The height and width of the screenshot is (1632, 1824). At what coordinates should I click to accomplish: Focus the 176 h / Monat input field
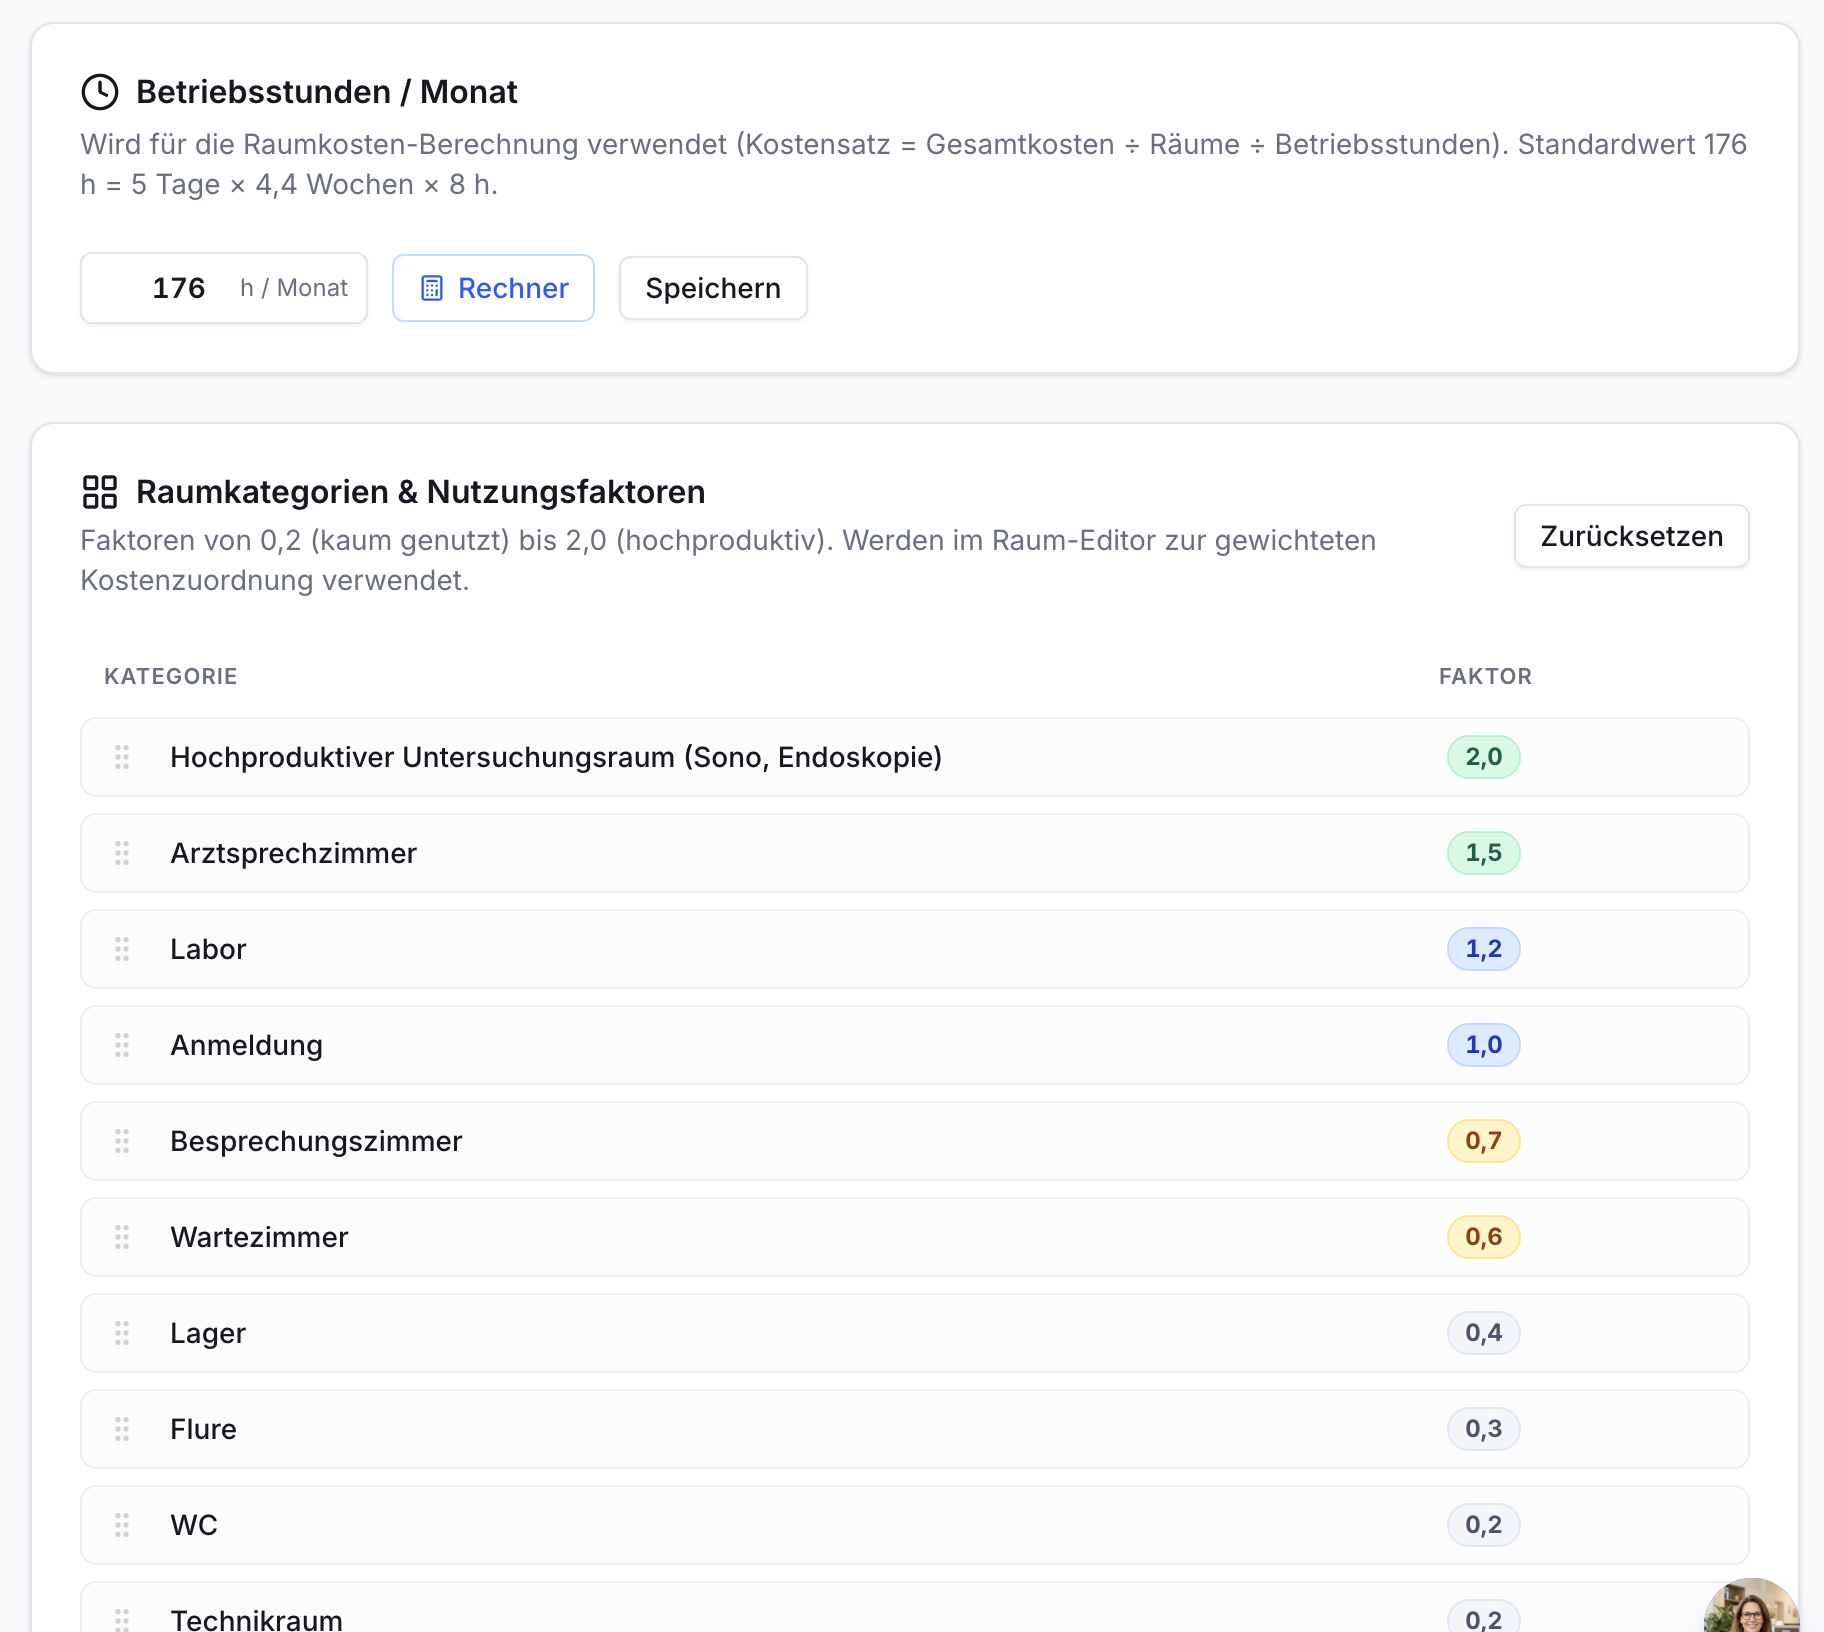pos(224,288)
